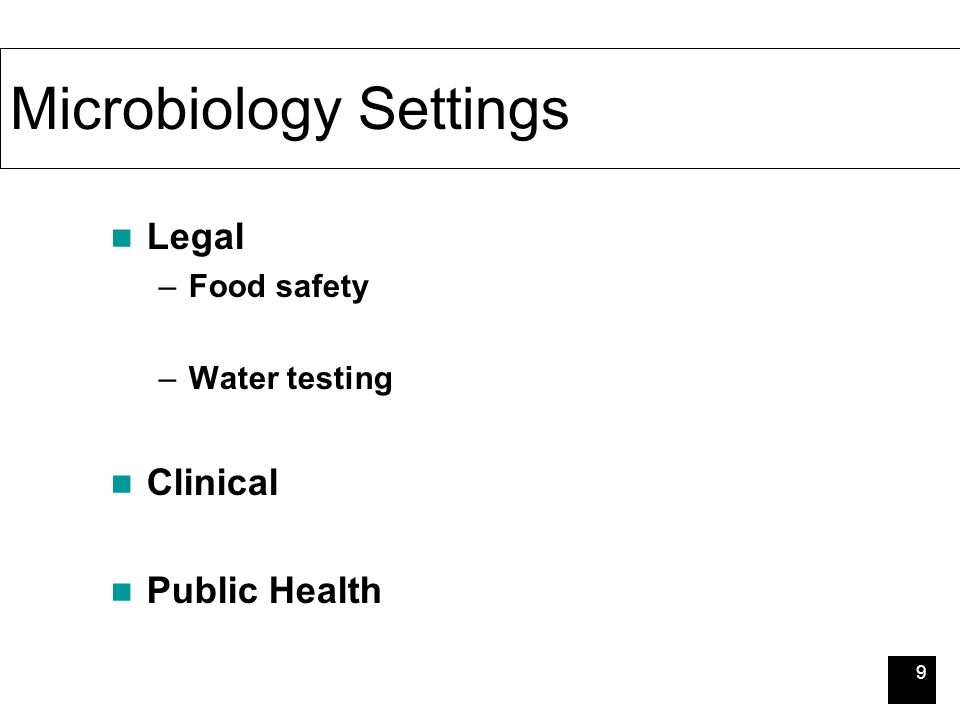This screenshot has height=720, width=960.
Task: Click the word Microbiology in the title
Action: pyautogui.click(x=176, y=110)
